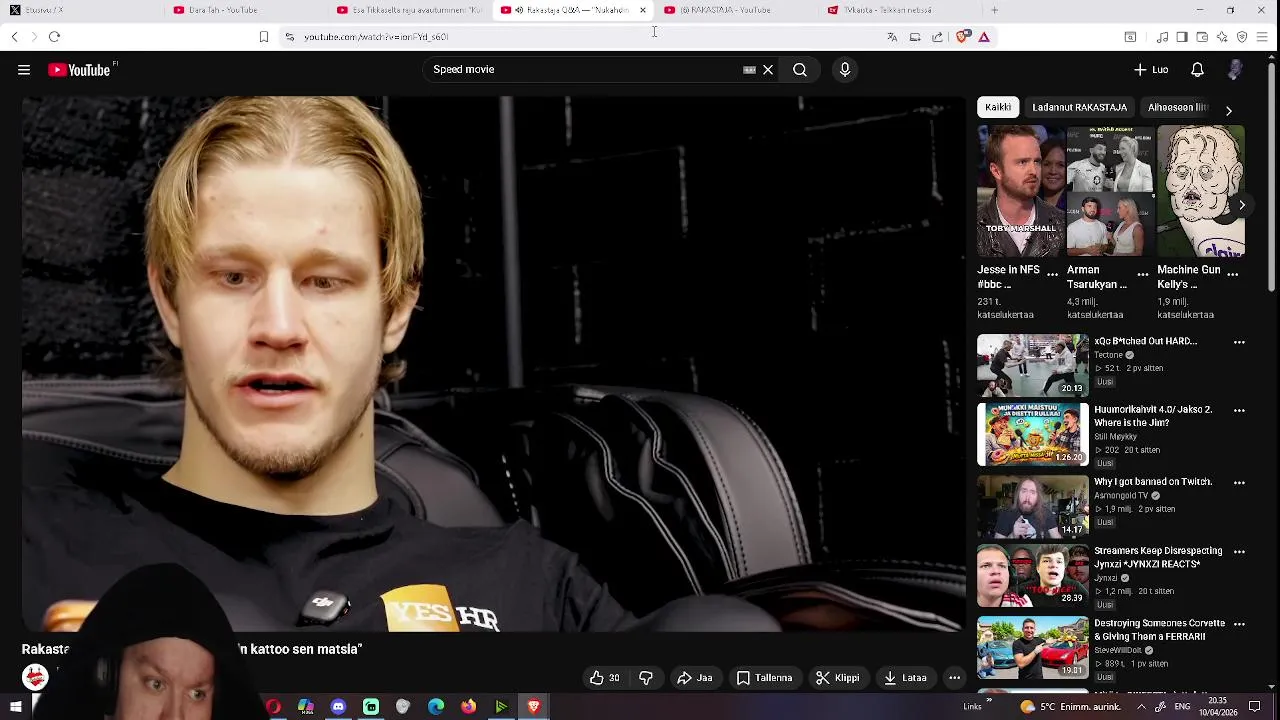Screen dimensions: 1280x720
Task: Advance the Shorts shelf with the arrow
Action: [1241, 204]
